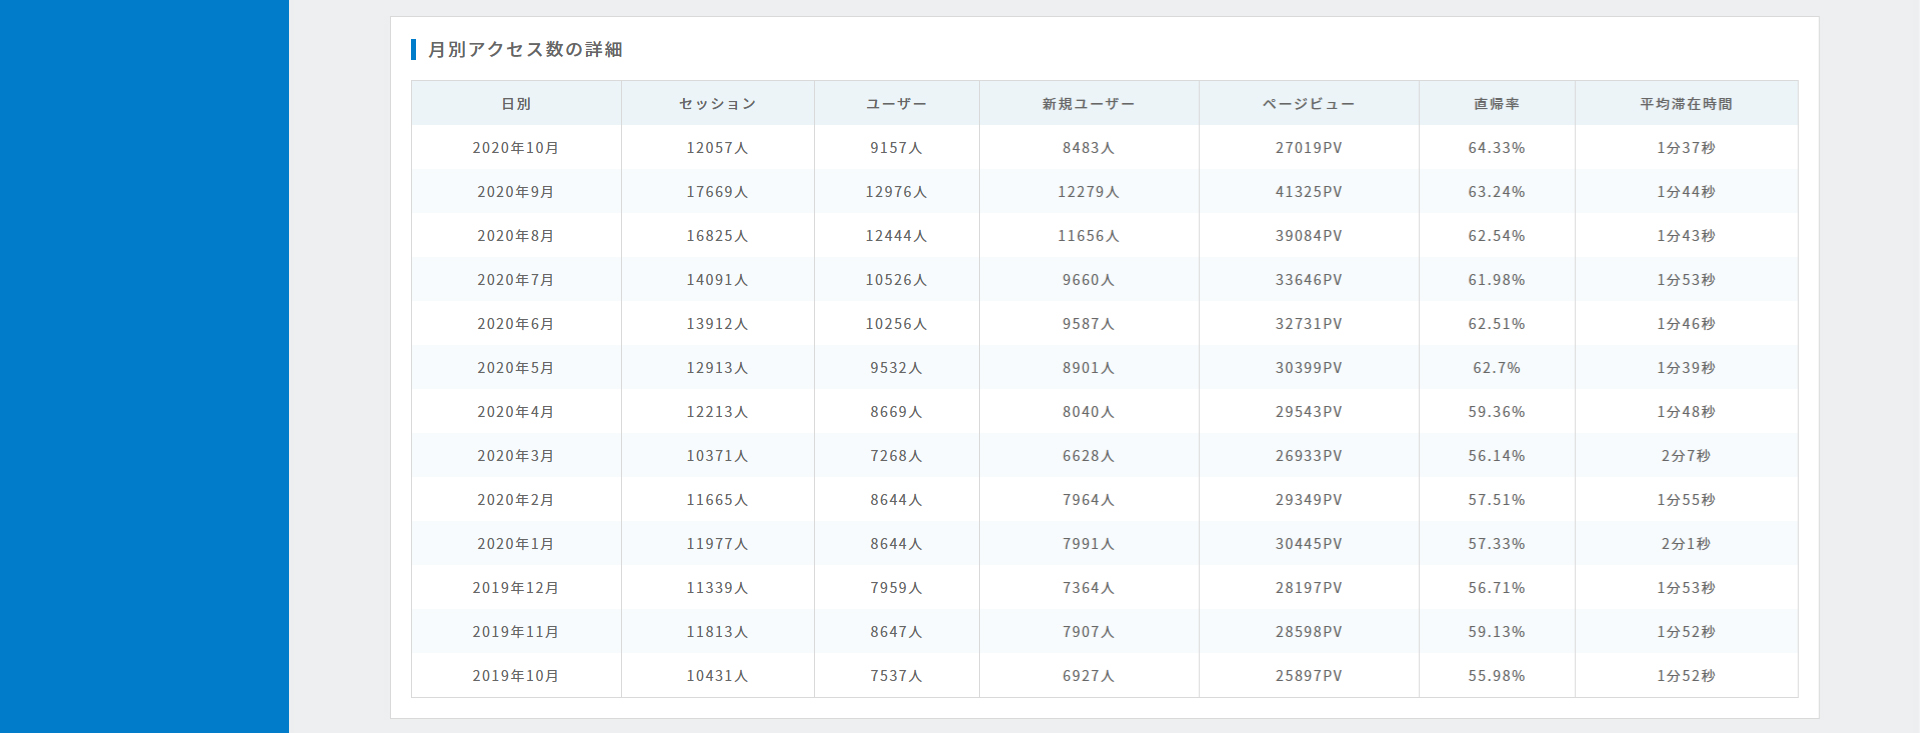Click session value 14091人
The image size is (1920, 733).
coord(718,280)
